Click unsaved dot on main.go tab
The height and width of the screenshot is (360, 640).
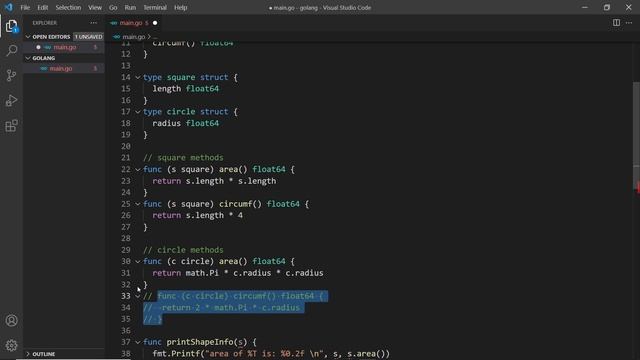tap(155, 23)
